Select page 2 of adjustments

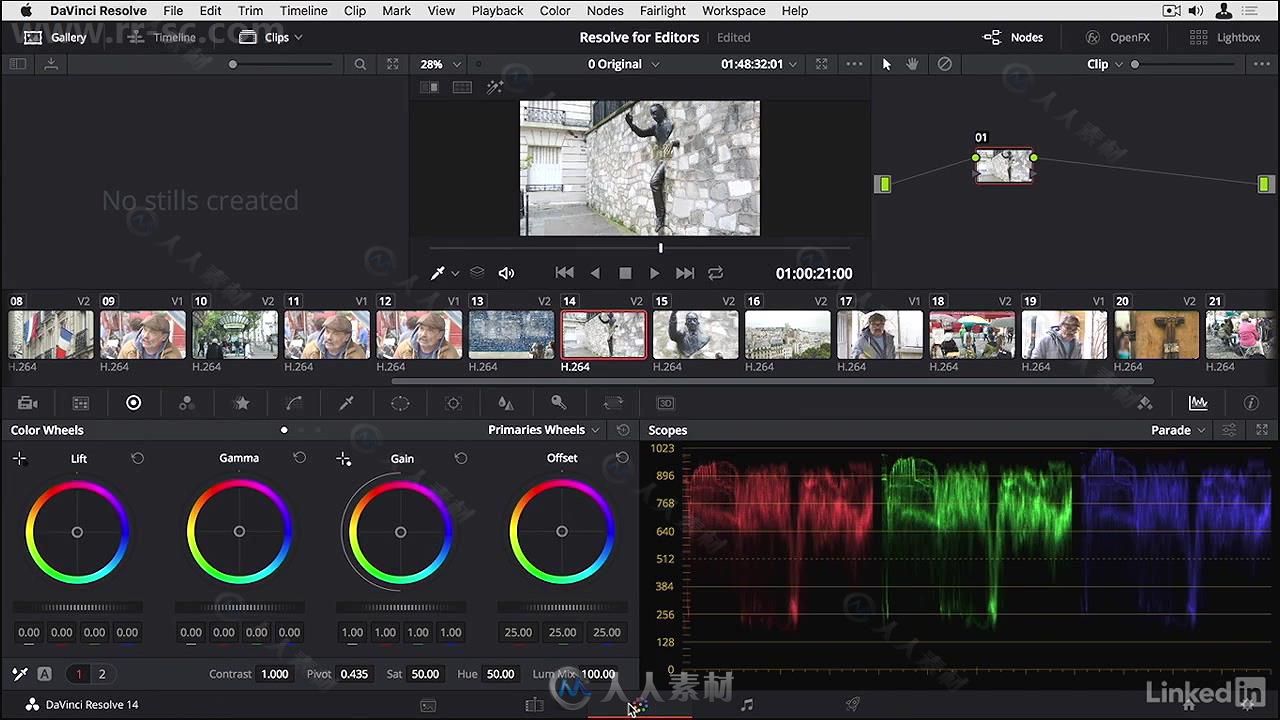101,674
